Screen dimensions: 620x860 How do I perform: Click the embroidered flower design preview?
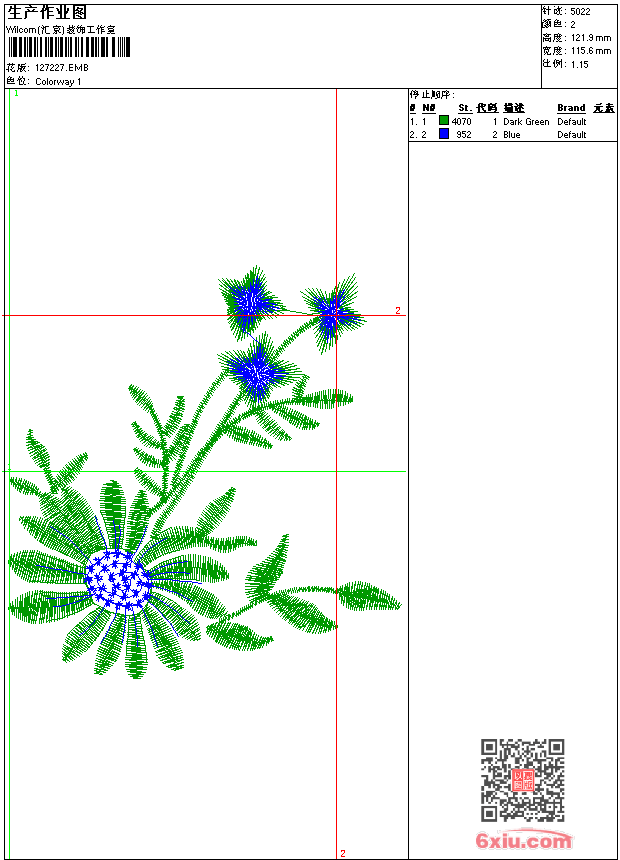click(204, 473)
